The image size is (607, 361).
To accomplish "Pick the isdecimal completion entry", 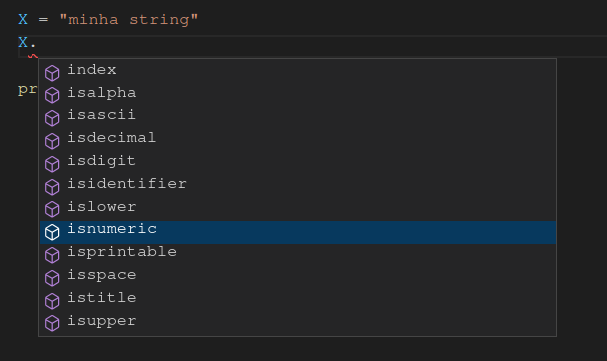I will pyautogui.click(x=298, y=139).
